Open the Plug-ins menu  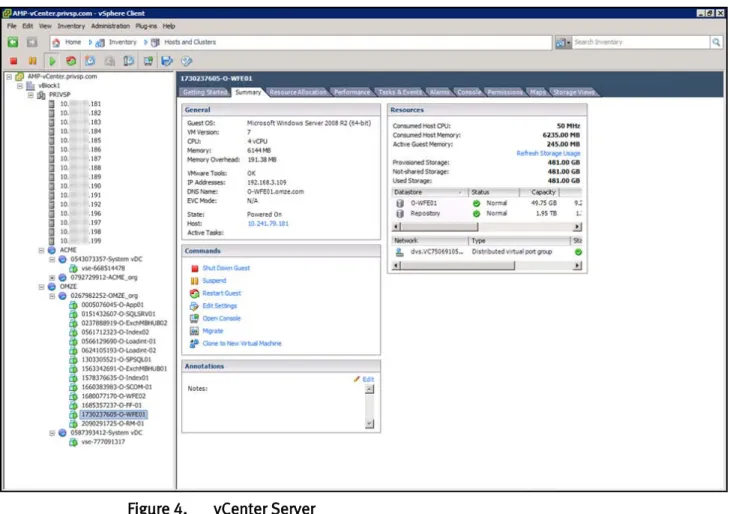click(x=146, y=26)
